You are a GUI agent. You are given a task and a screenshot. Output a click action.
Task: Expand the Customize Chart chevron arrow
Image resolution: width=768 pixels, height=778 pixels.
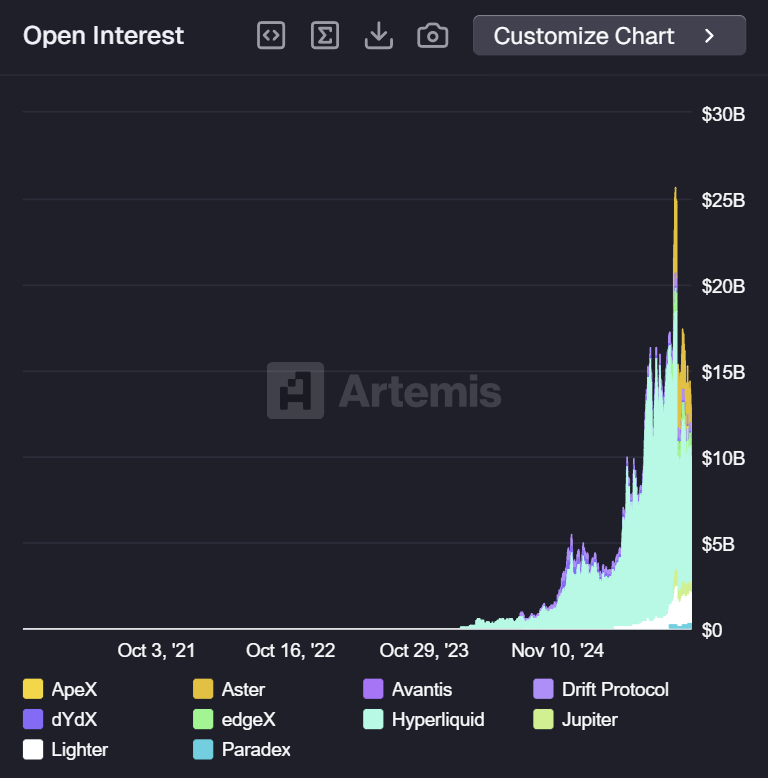coord(709,36)
